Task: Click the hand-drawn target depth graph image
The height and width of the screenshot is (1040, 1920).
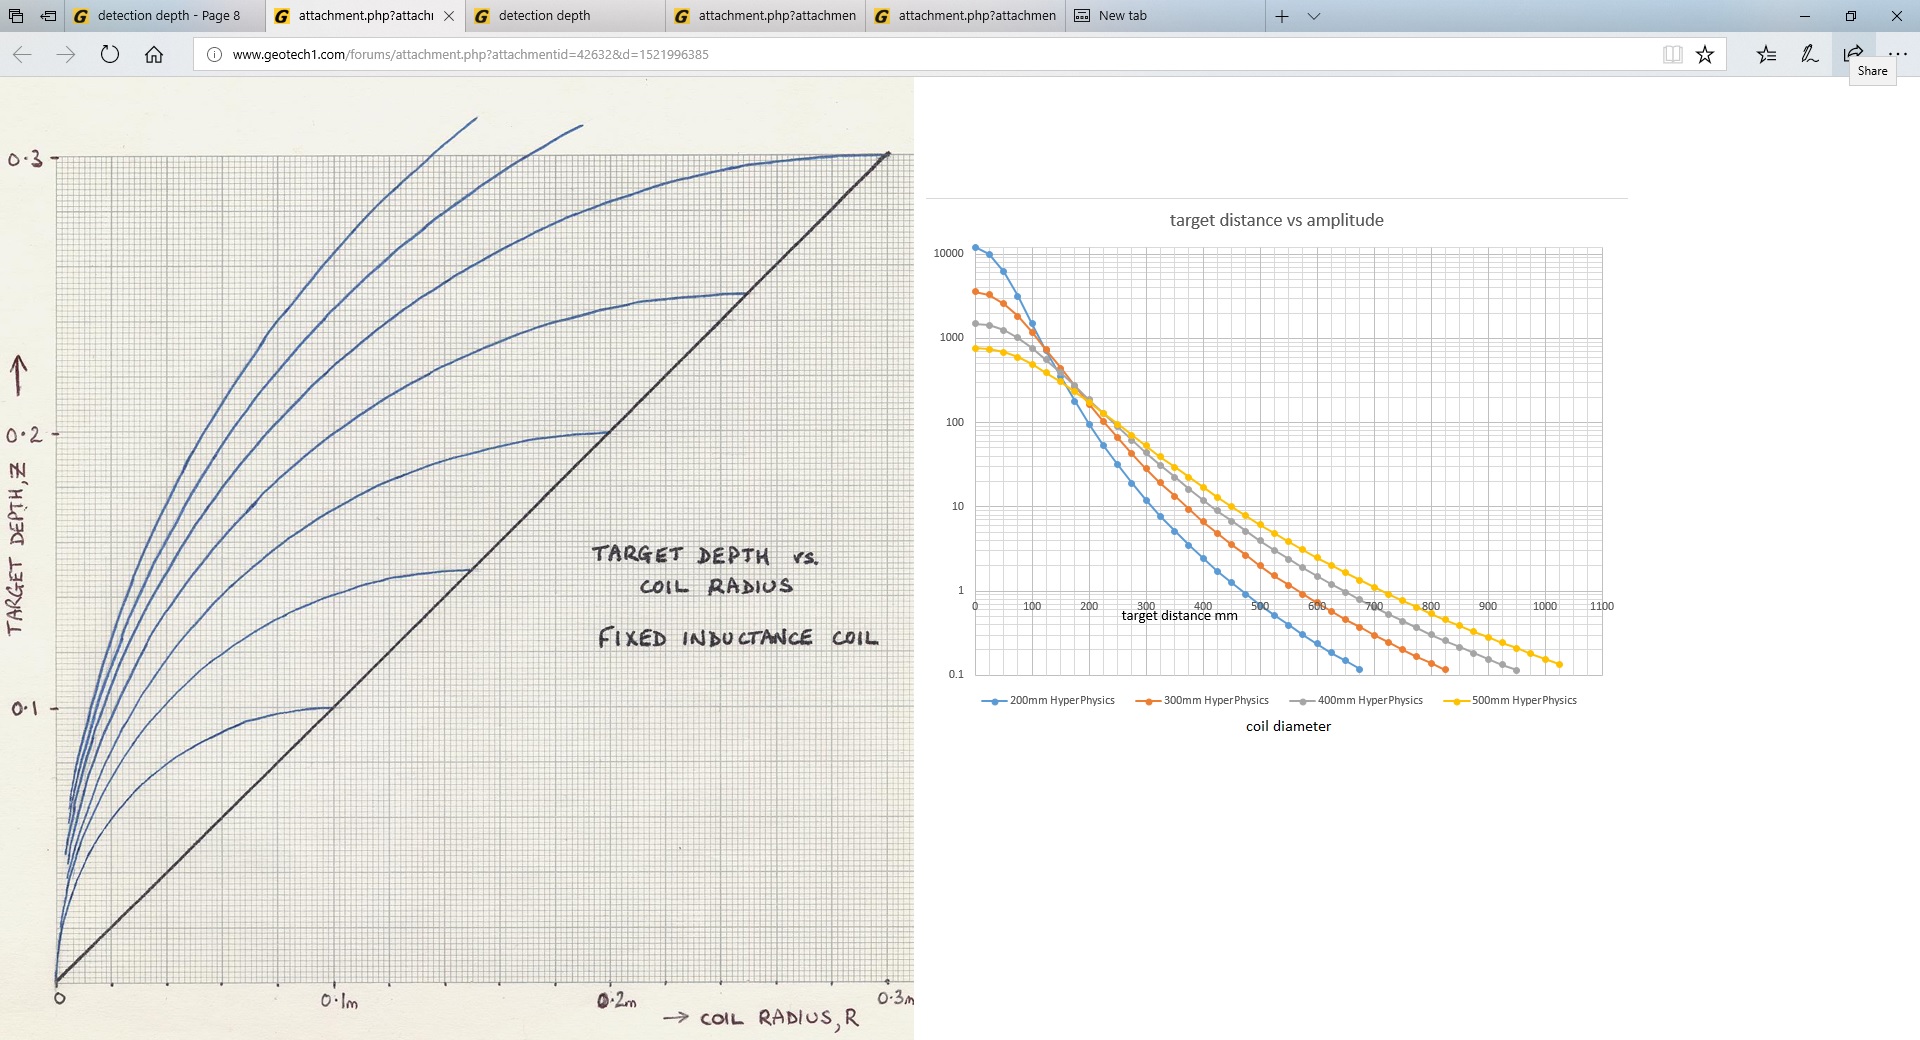Action: 457,559
